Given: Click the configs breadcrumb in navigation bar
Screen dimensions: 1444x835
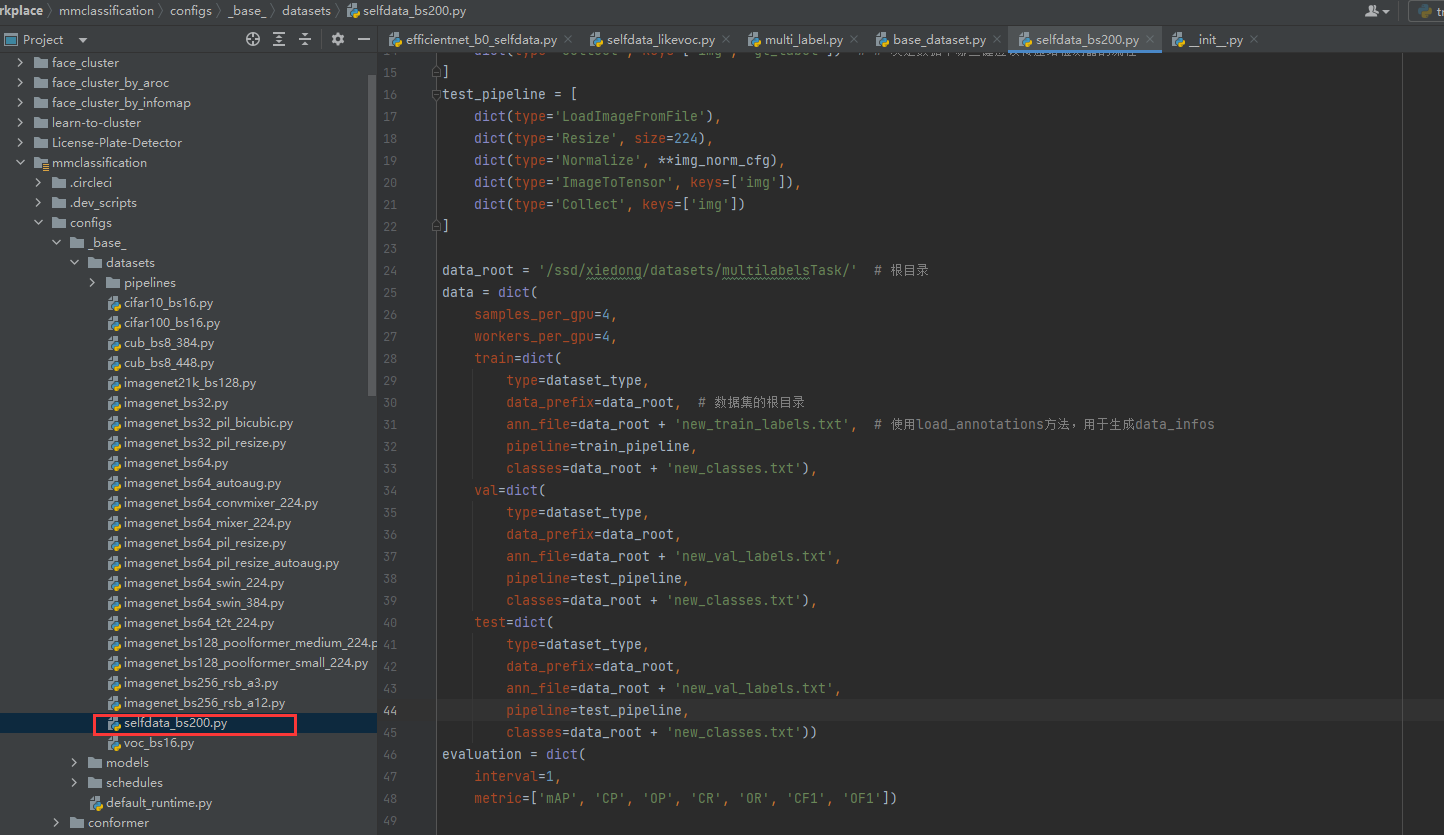Looking at the screenshot, I should [190, 11].
